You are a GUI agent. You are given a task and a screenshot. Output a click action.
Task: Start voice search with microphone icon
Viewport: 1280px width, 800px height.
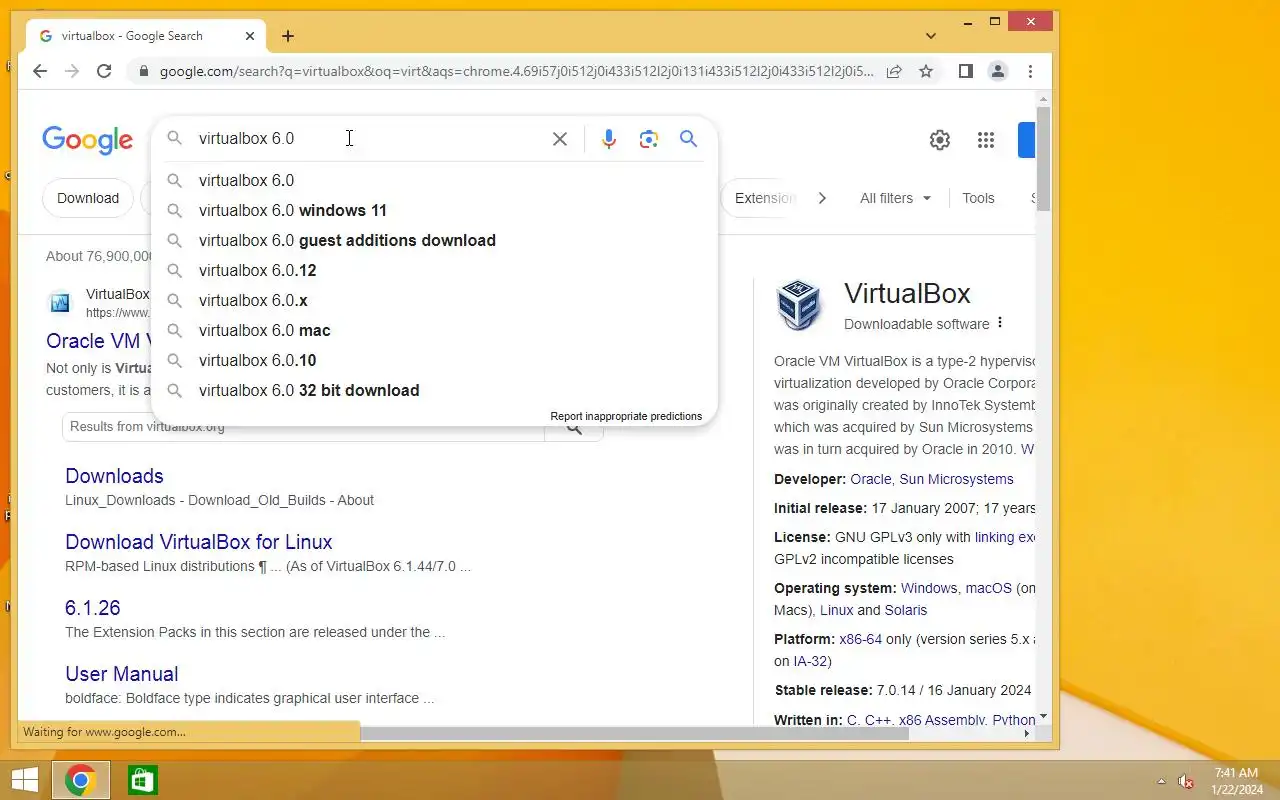[609, 139]
